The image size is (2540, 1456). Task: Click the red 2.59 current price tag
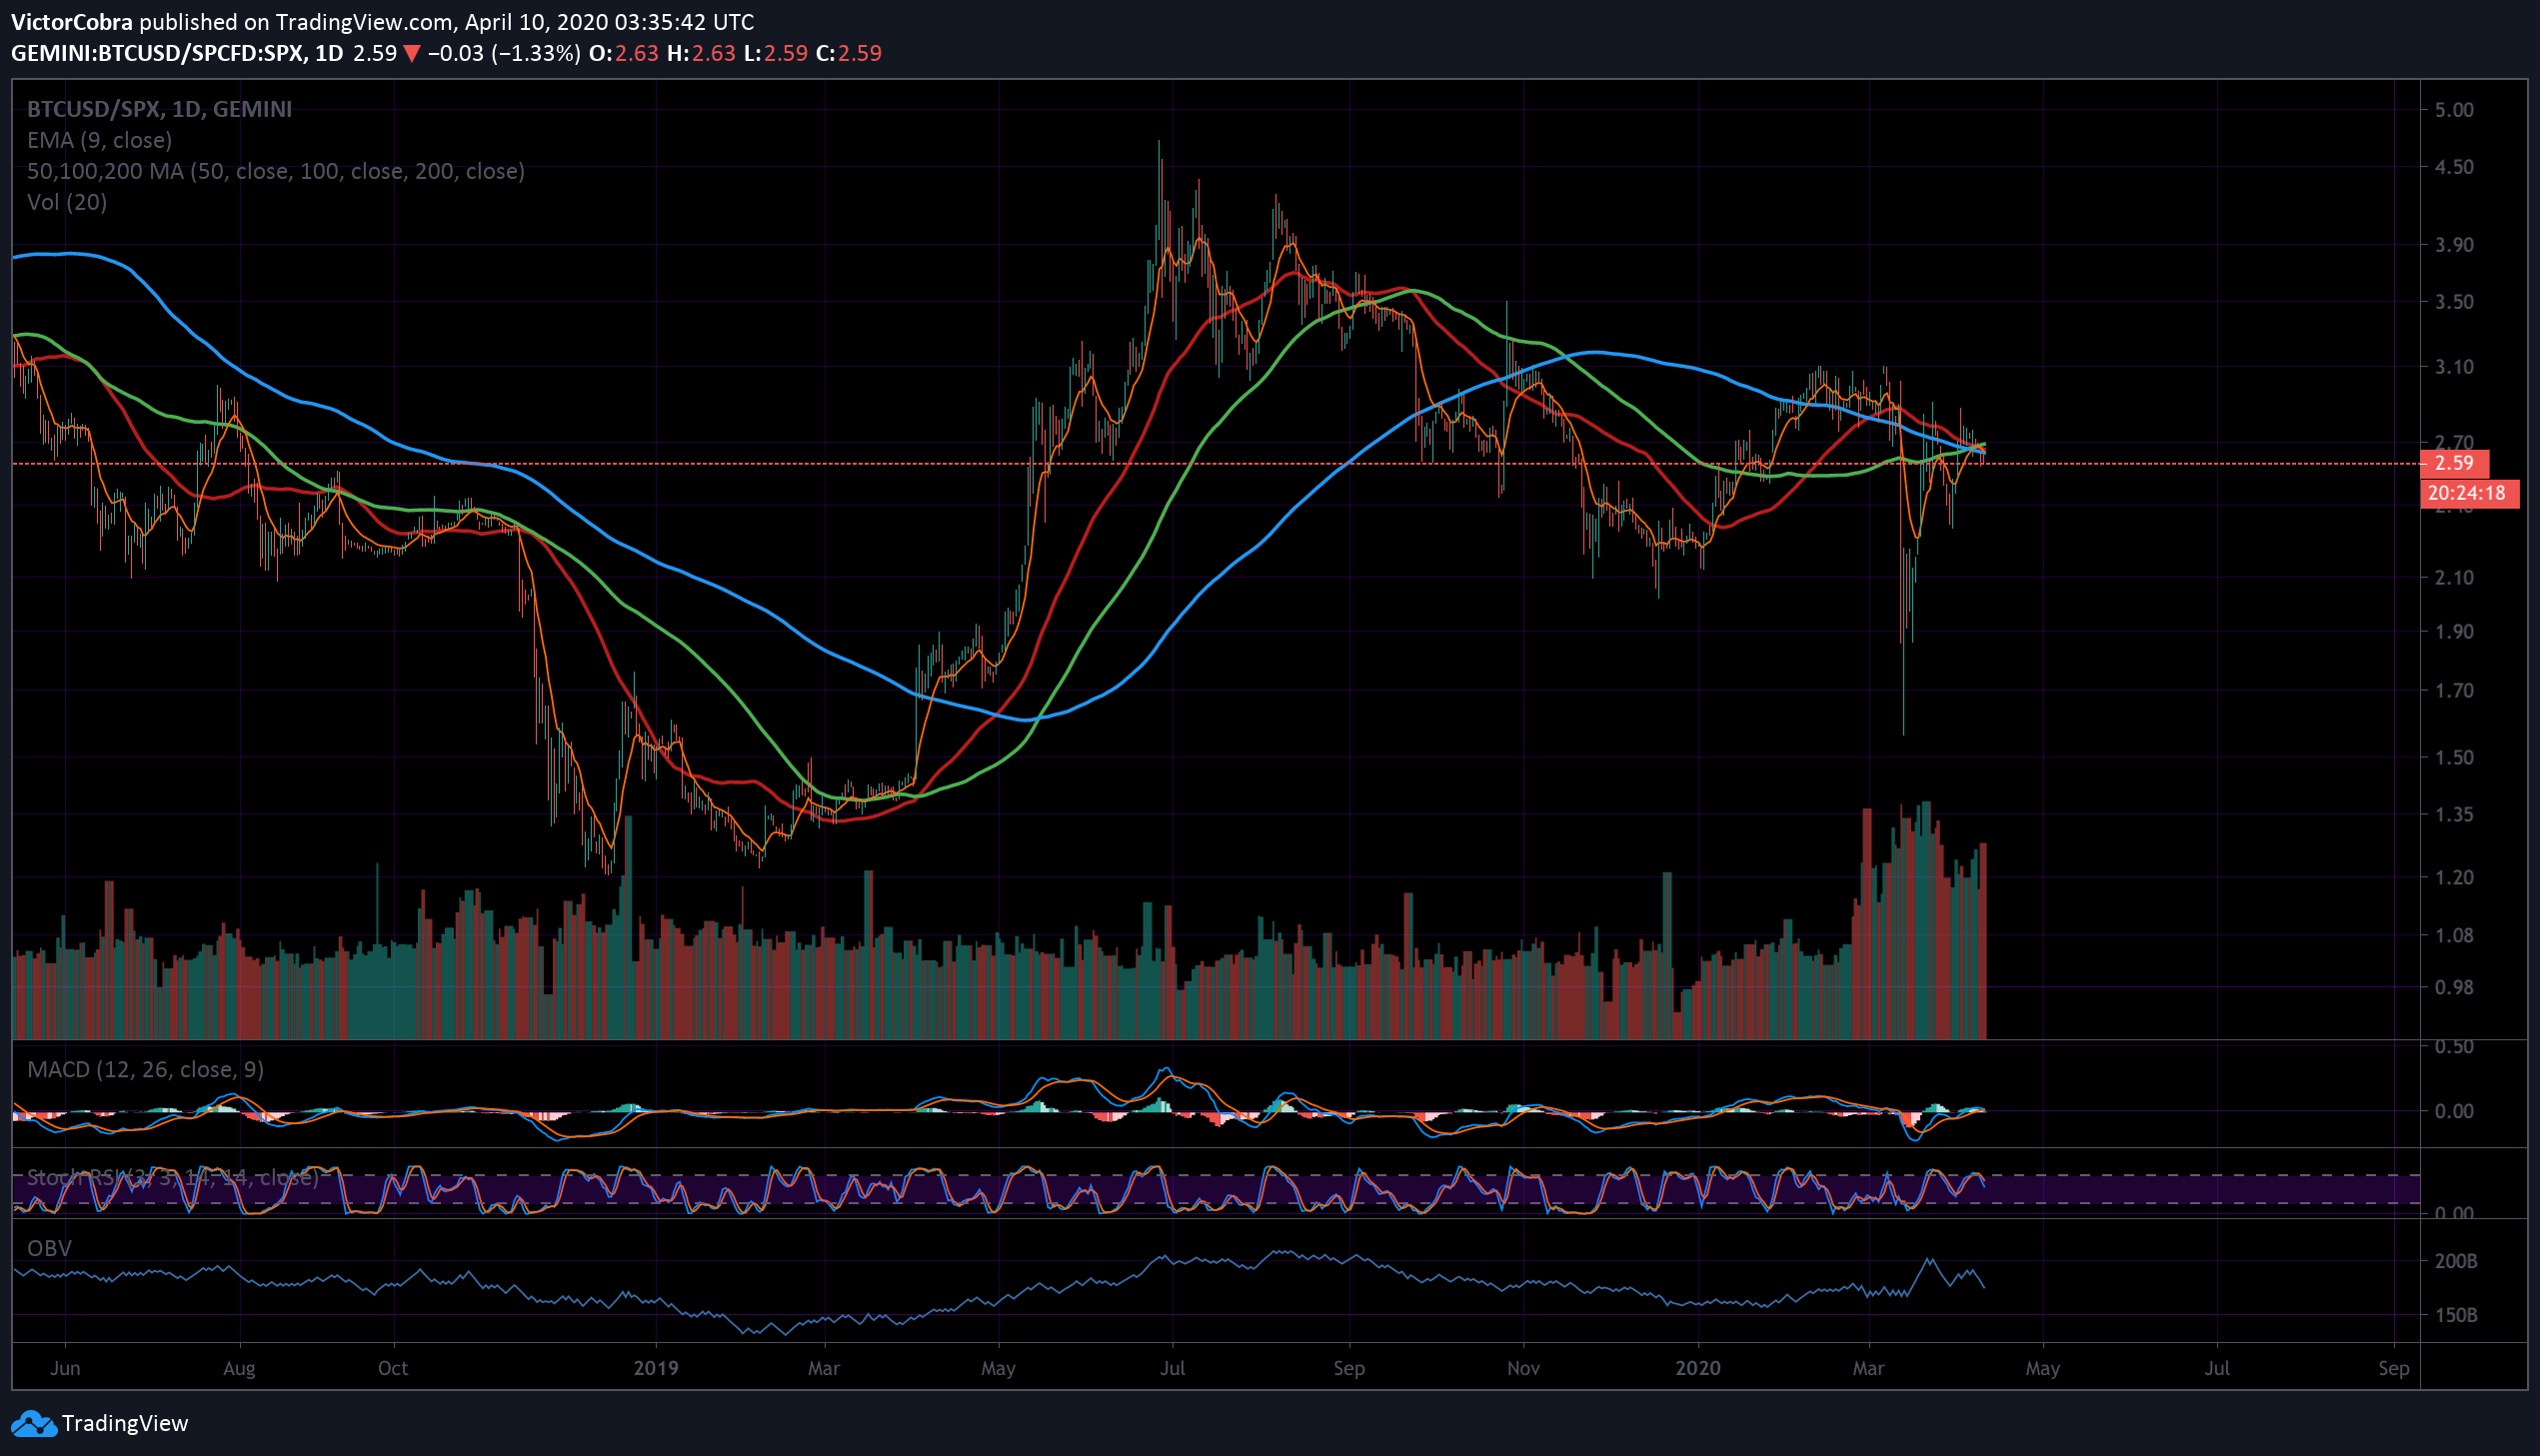pyautogui.click(x=2454, y=463)
